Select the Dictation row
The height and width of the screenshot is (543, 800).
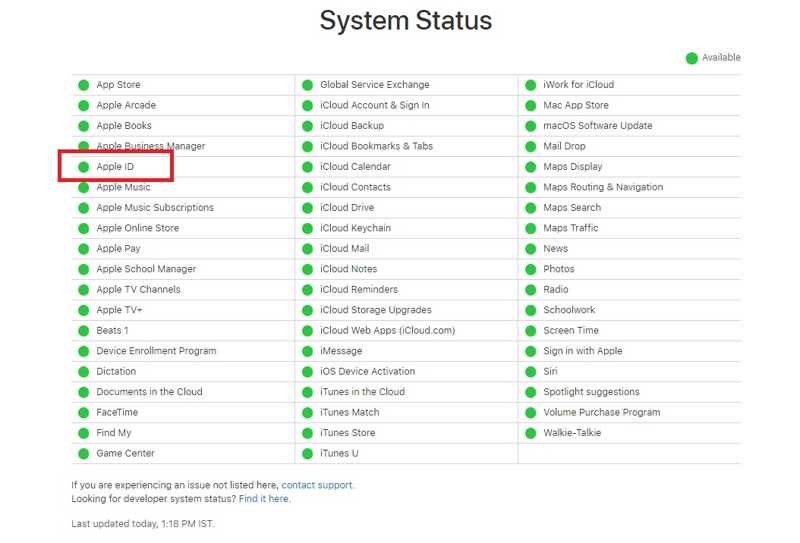(x=183, y=372)
